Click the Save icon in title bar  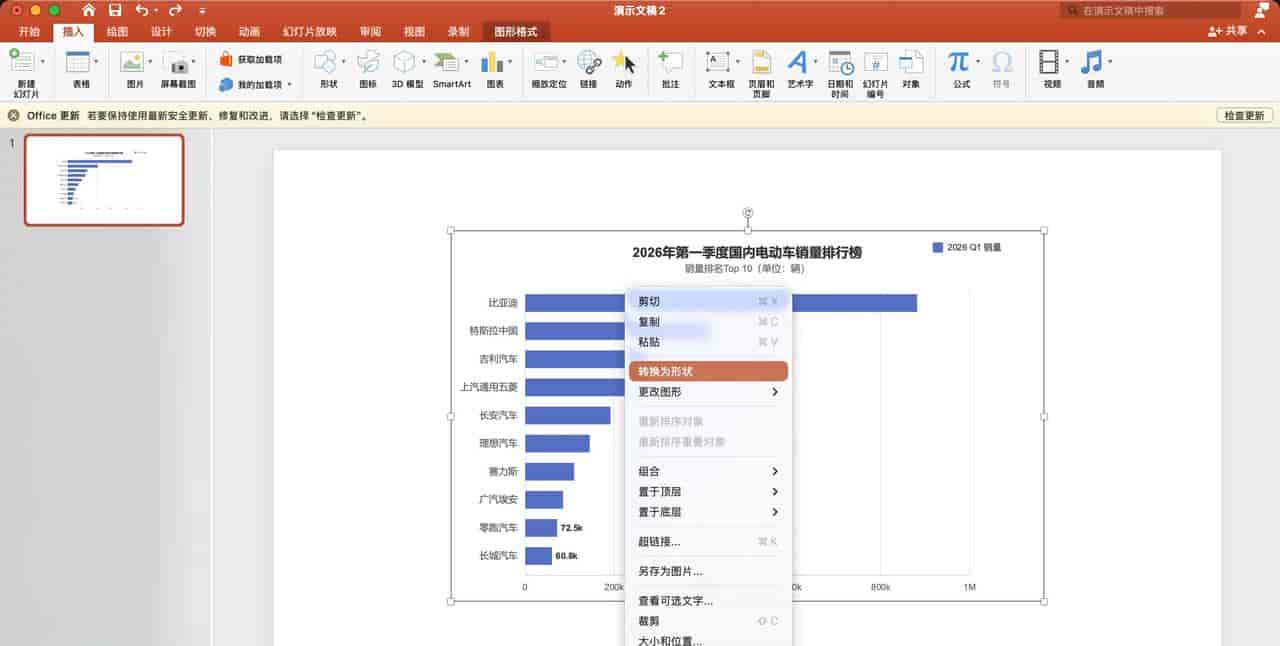click(x=115, y=10)
